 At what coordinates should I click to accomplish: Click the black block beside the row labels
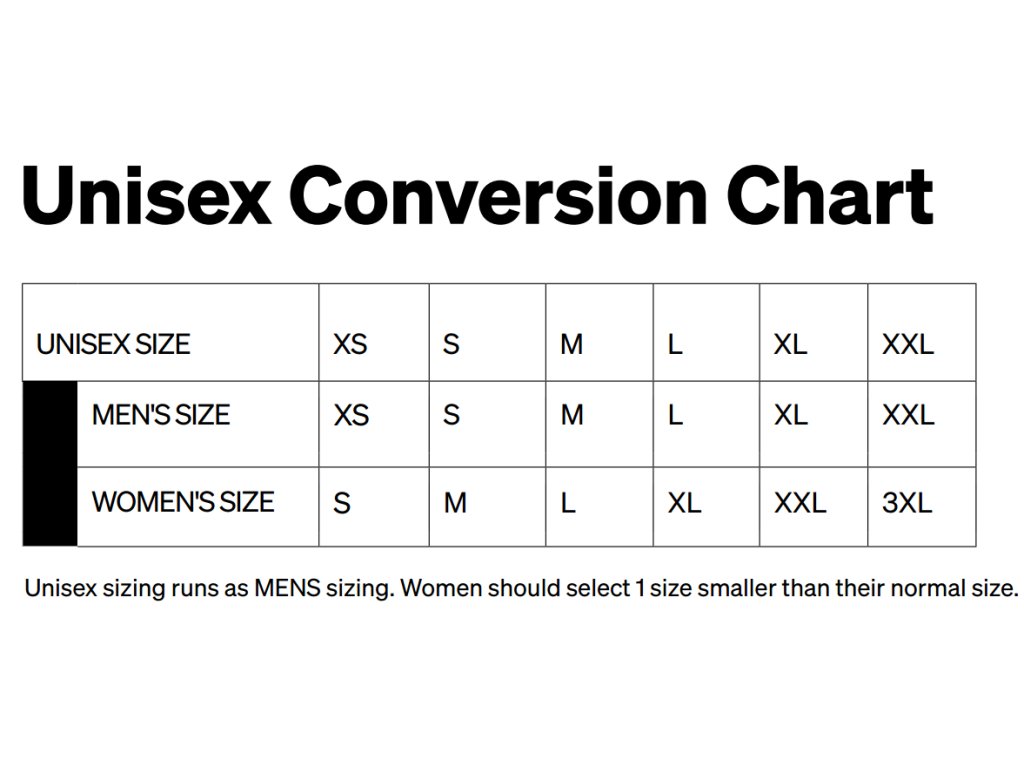(x=50, y=464)
